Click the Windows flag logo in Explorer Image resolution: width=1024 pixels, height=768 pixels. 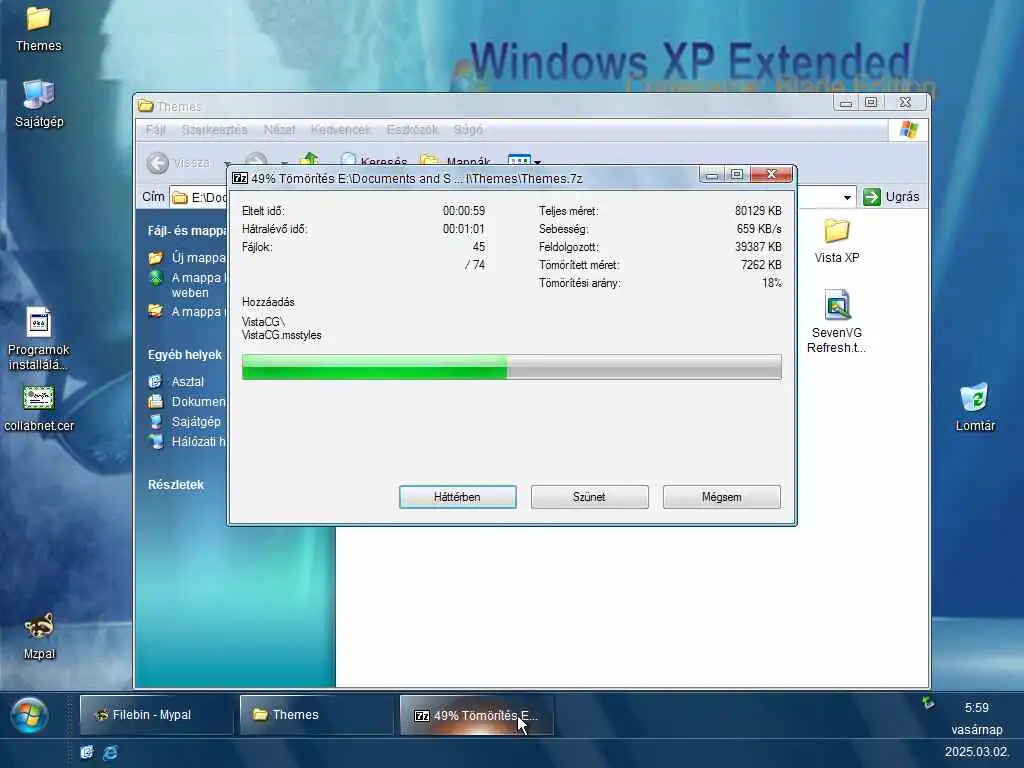(908, 129)
